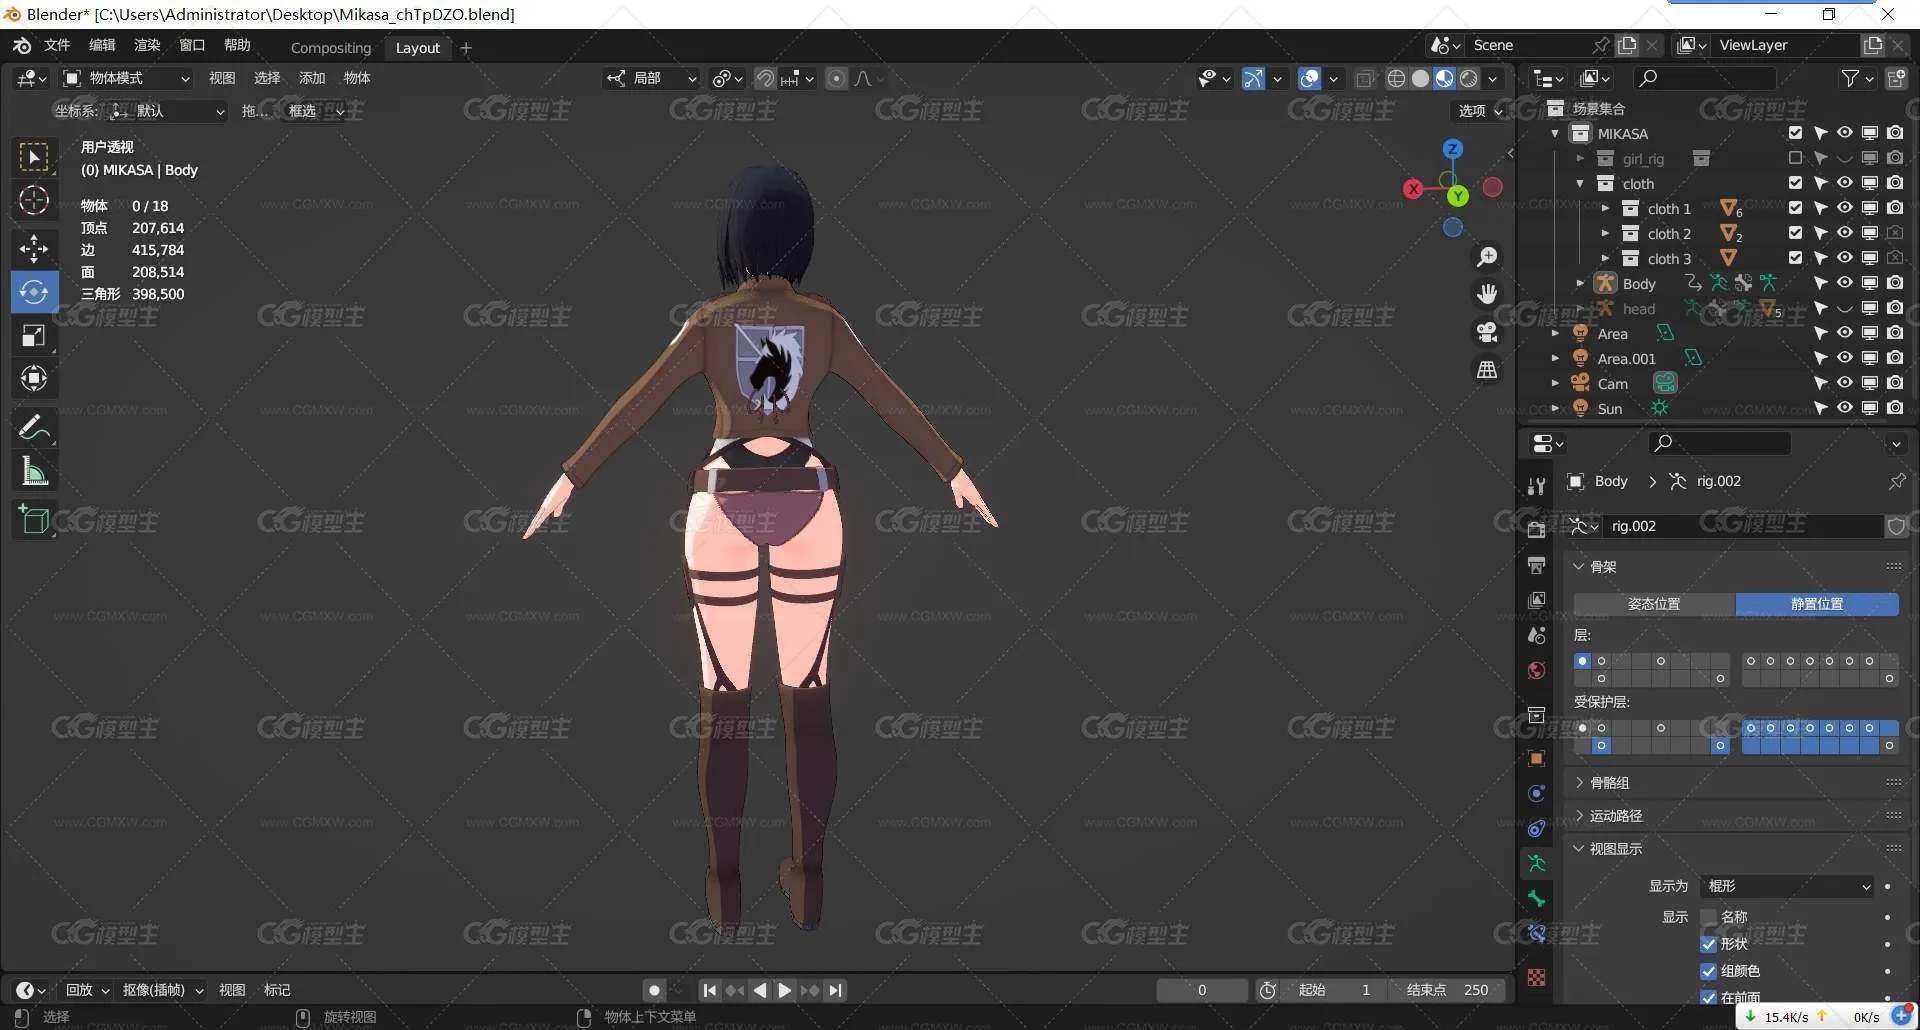Viewport: 1920px width, 1030px height.
Task: Switch to rendered viewport shading
Action: (x=1469, y=78)
